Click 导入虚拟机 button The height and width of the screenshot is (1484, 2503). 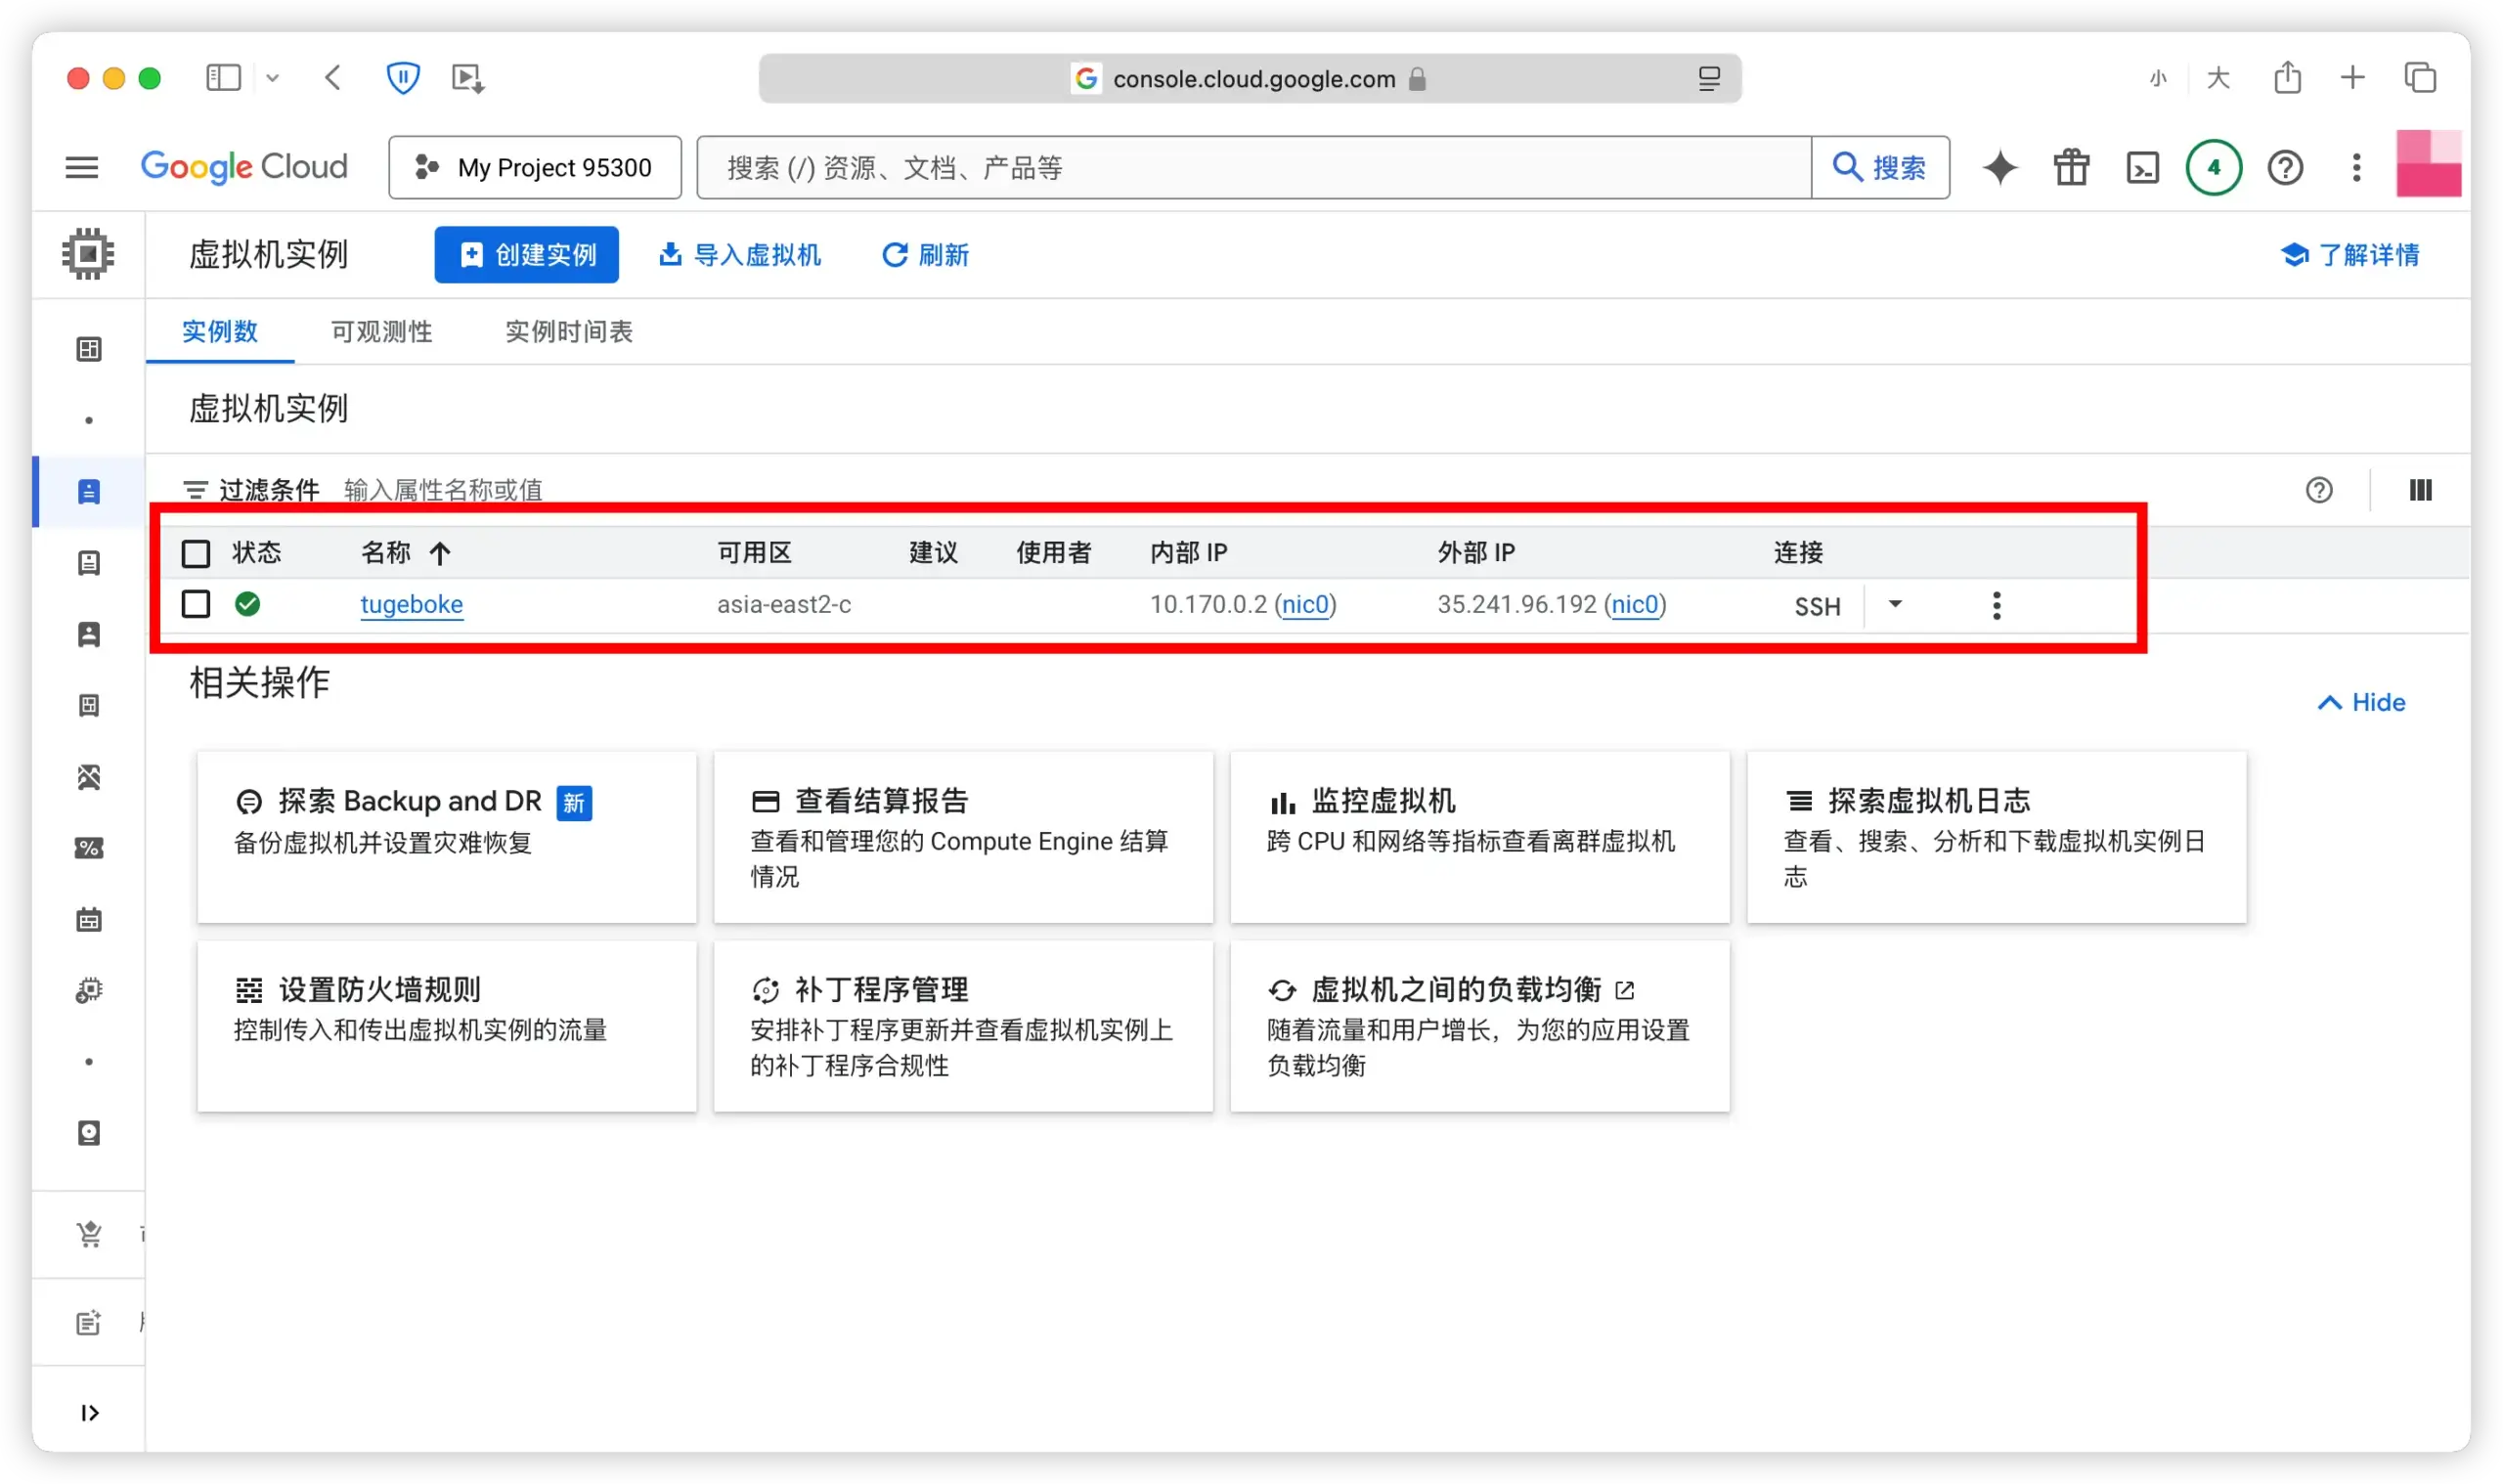point(740,255)
